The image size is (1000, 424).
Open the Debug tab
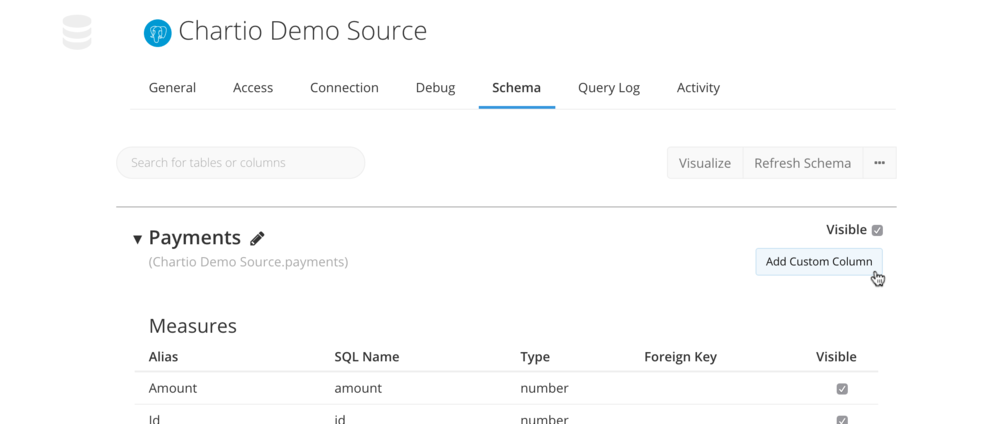[x=436, y=87]
